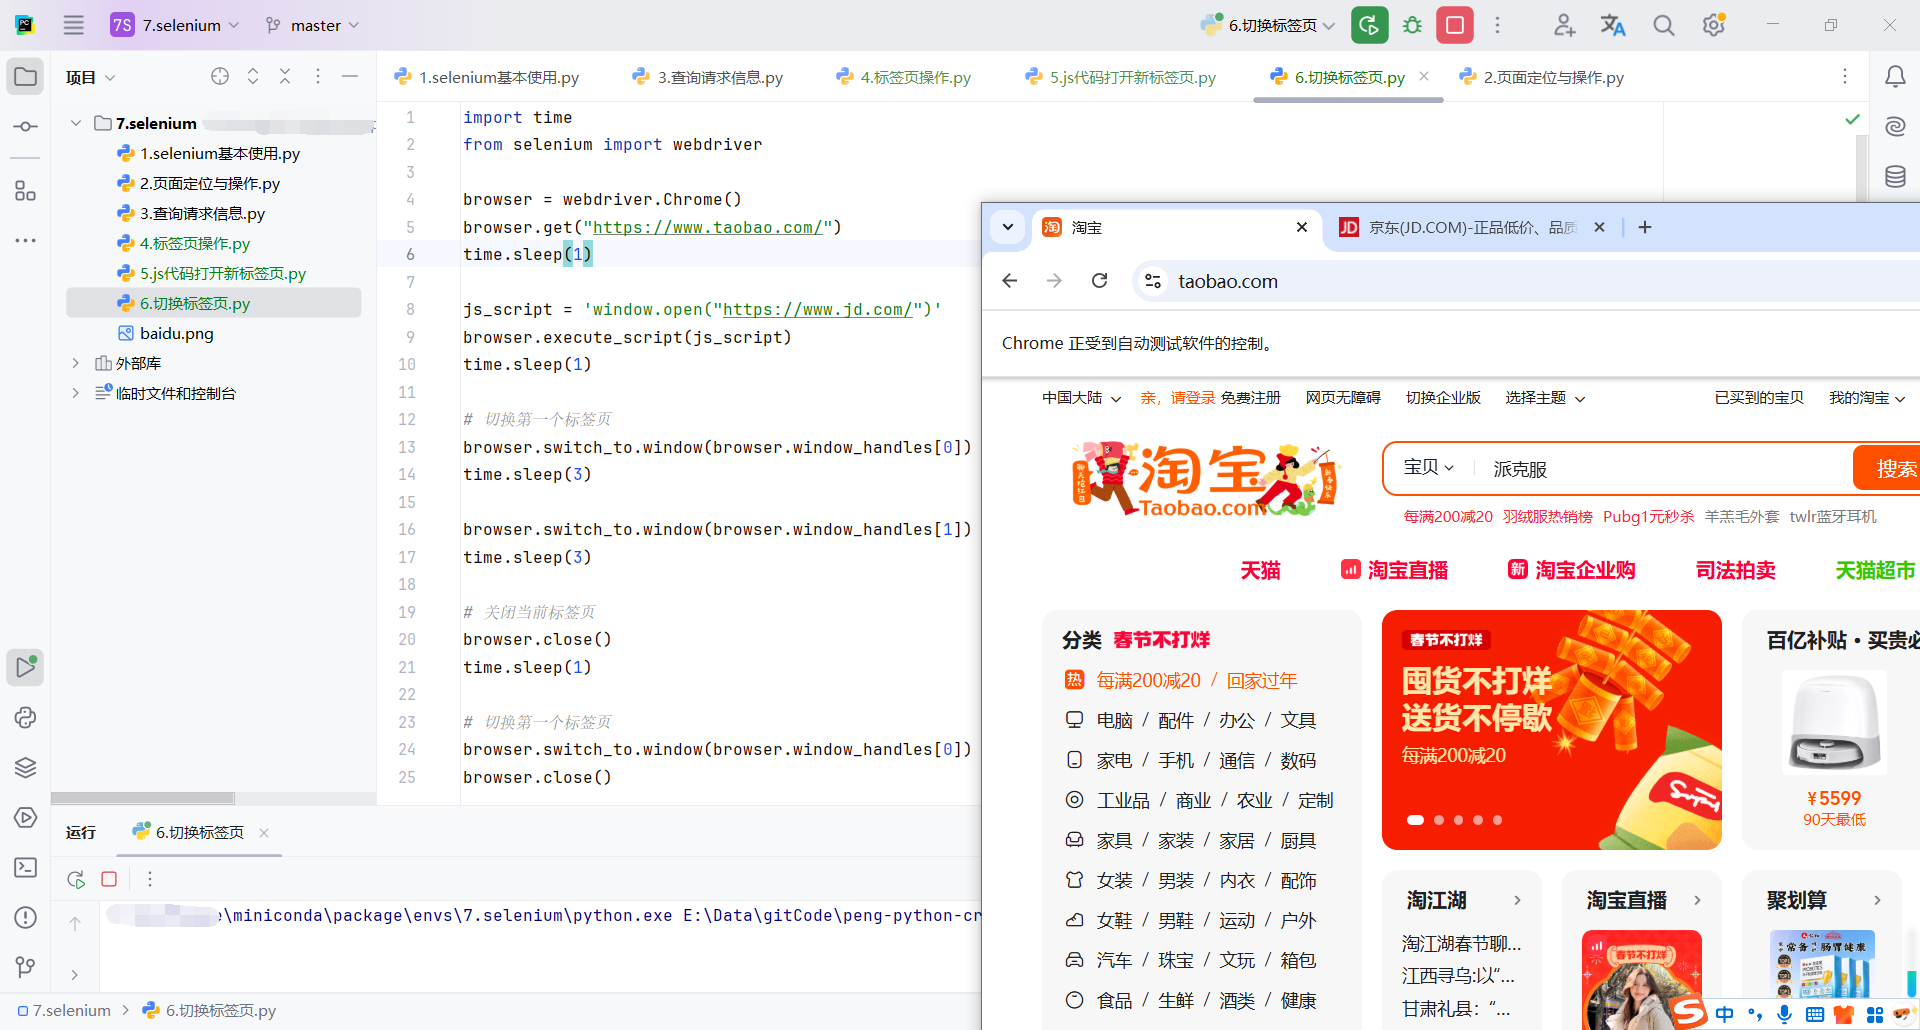The height and width of the screenshot is (1030, 1920).
Task: Click the Rerun icon in the Run panel toolbar
Action: [76, 879]
